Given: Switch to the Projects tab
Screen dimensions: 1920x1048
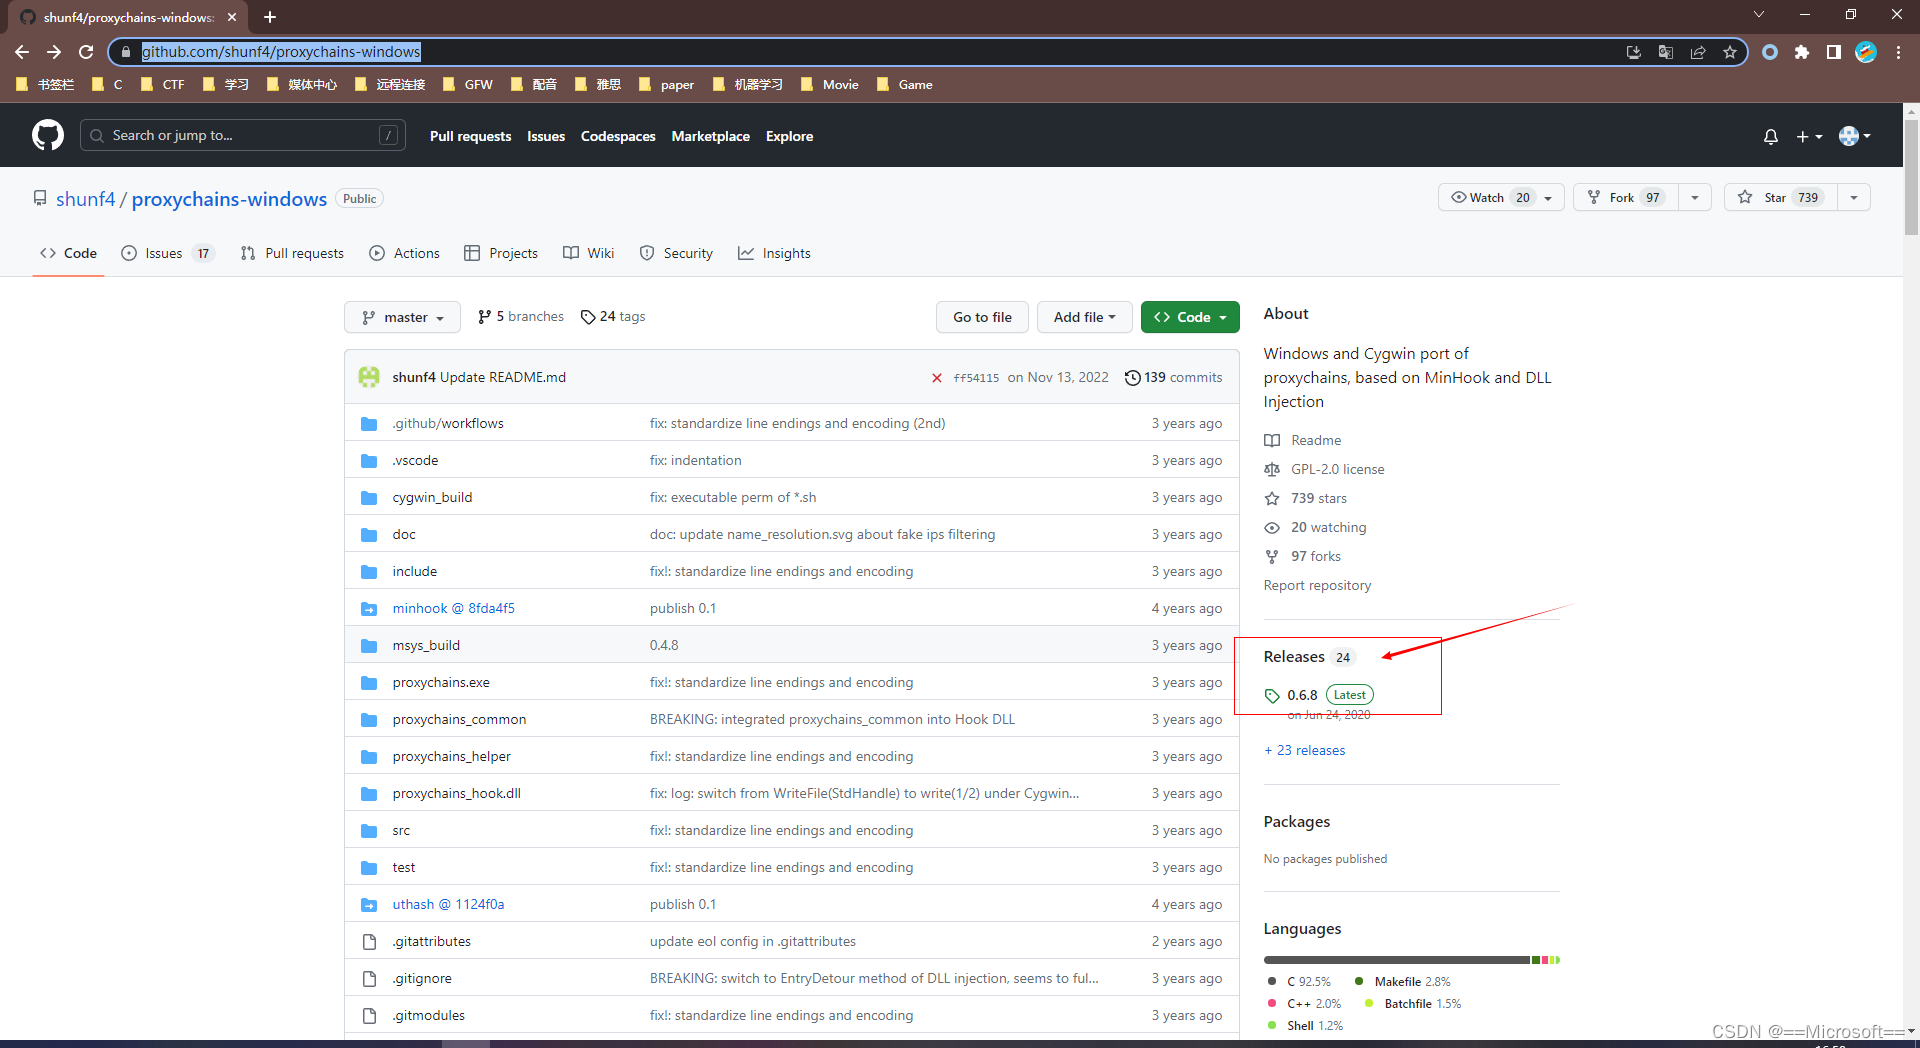Looking at the screenshot, I should coord(501,253).
